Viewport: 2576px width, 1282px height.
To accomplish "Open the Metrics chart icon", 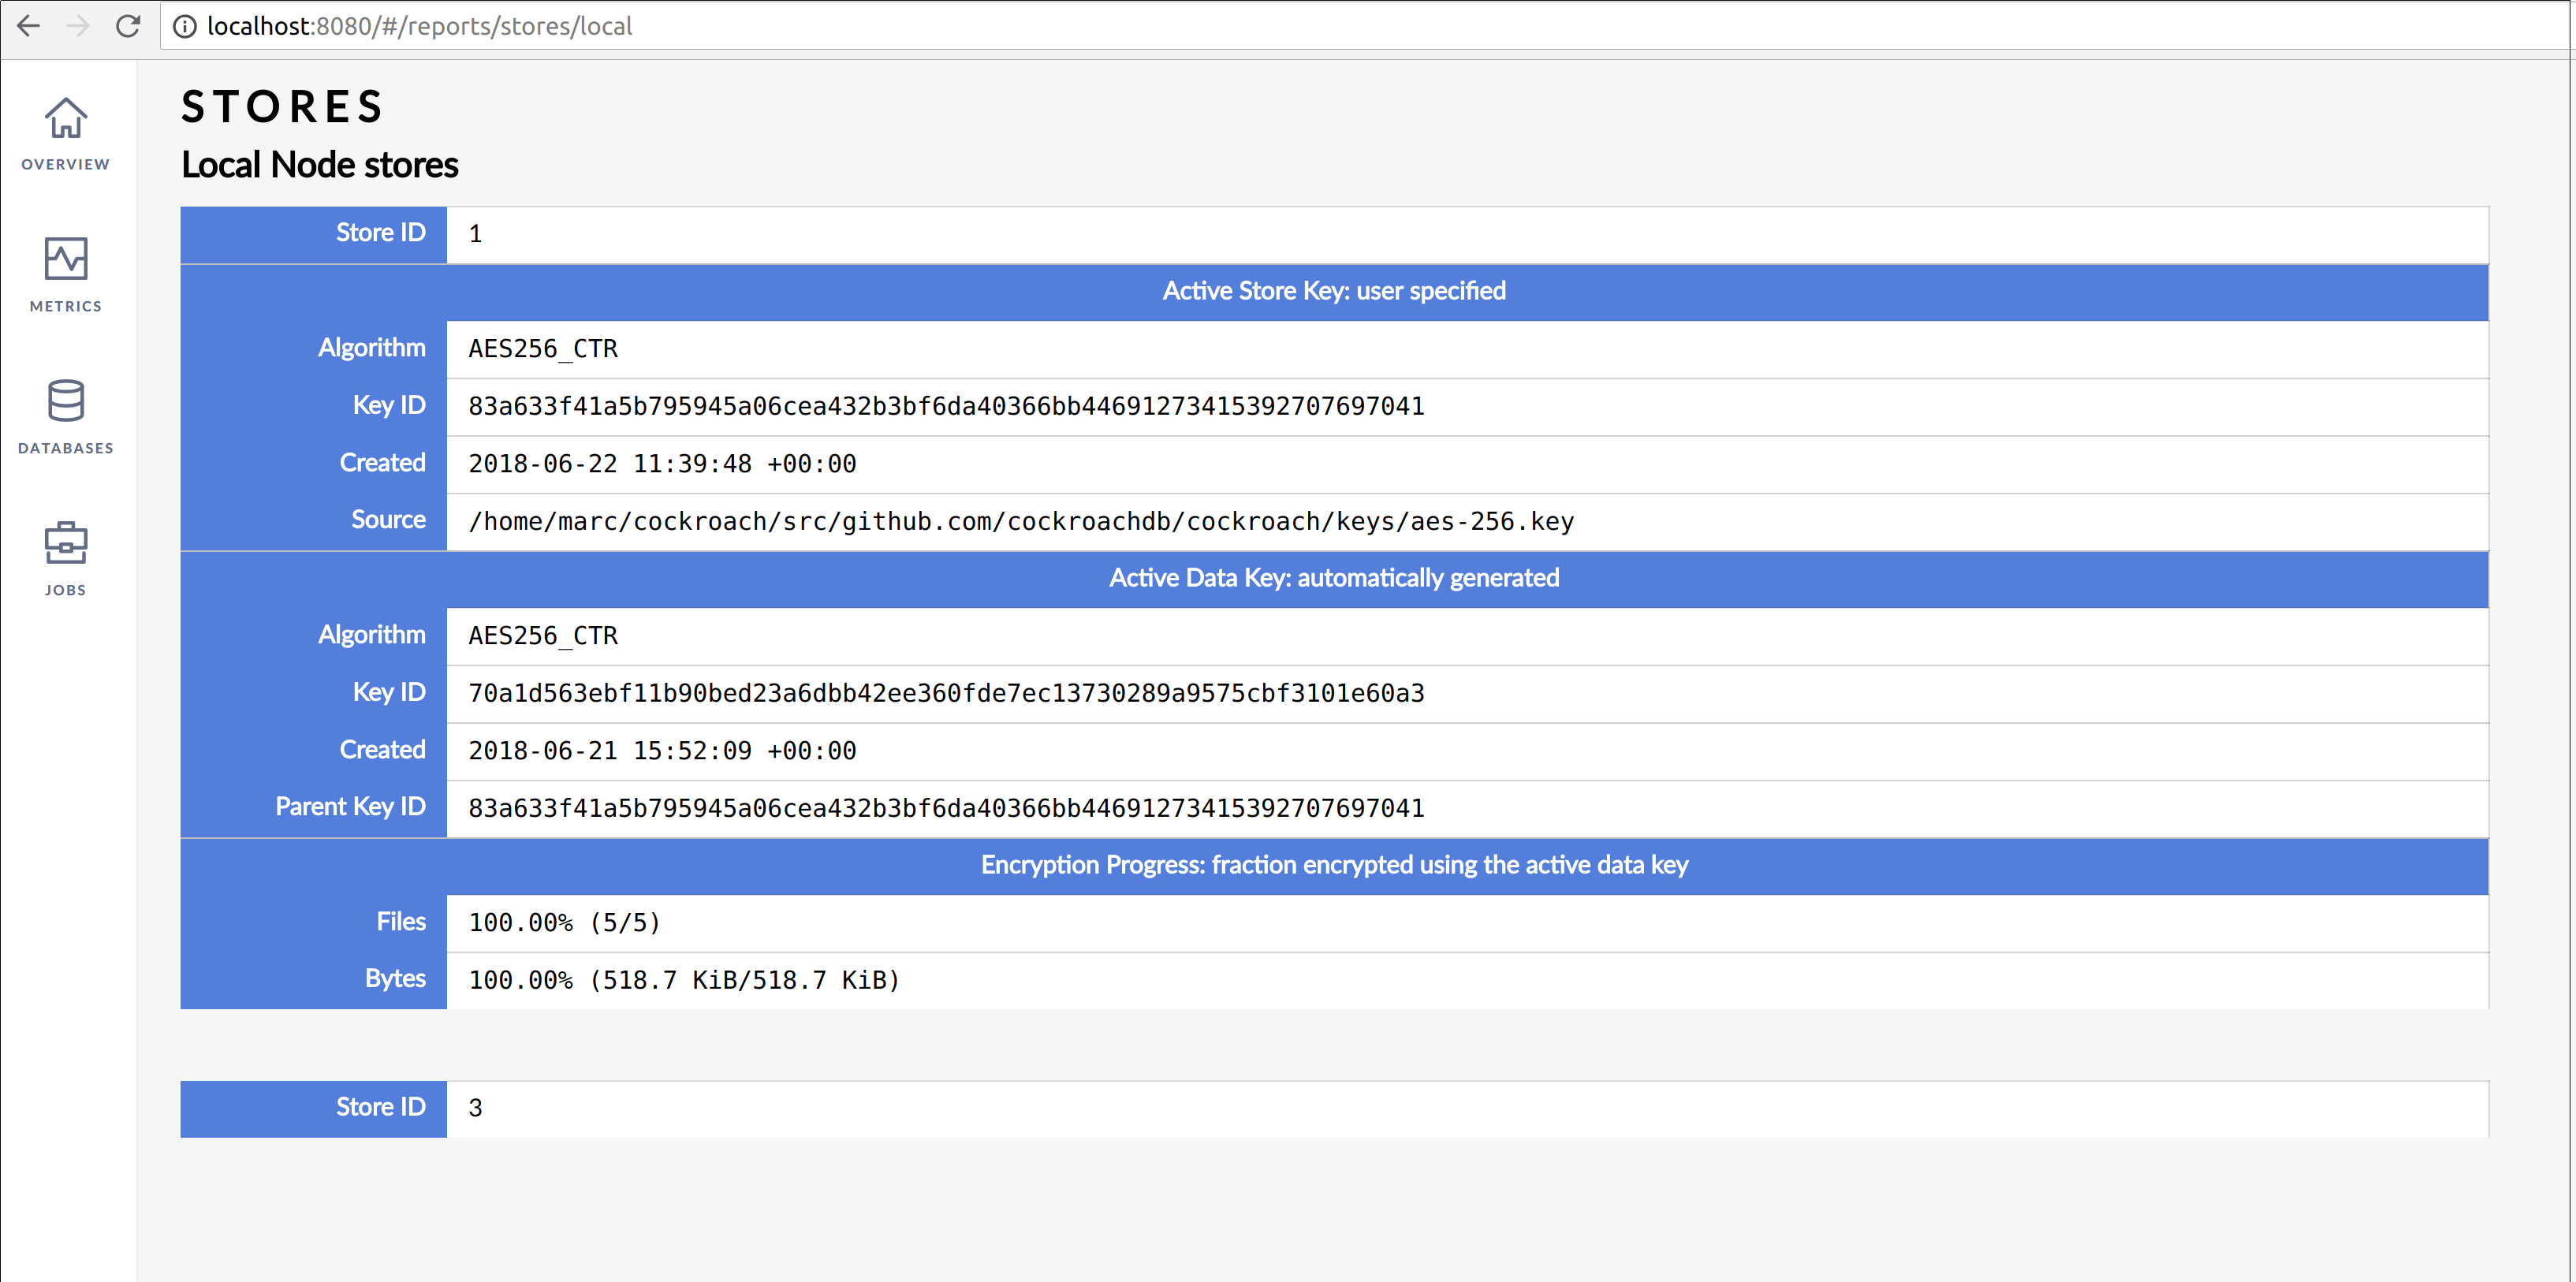I will click(66, 259).
